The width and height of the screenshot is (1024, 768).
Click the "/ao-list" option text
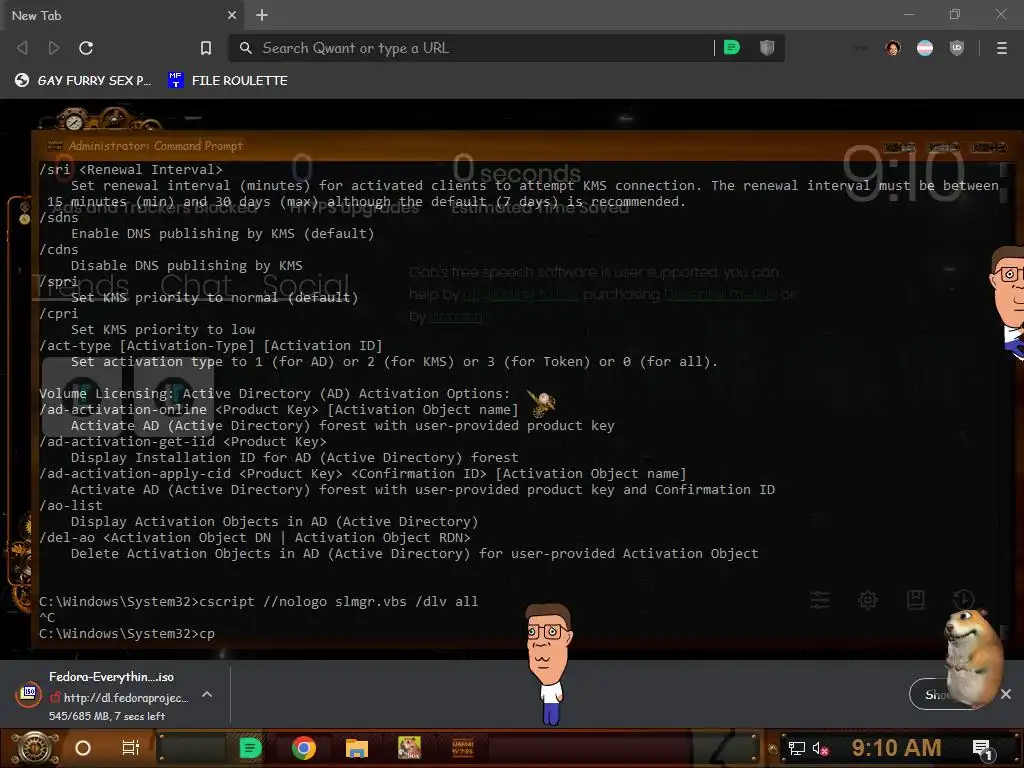(x=71, y=505)
